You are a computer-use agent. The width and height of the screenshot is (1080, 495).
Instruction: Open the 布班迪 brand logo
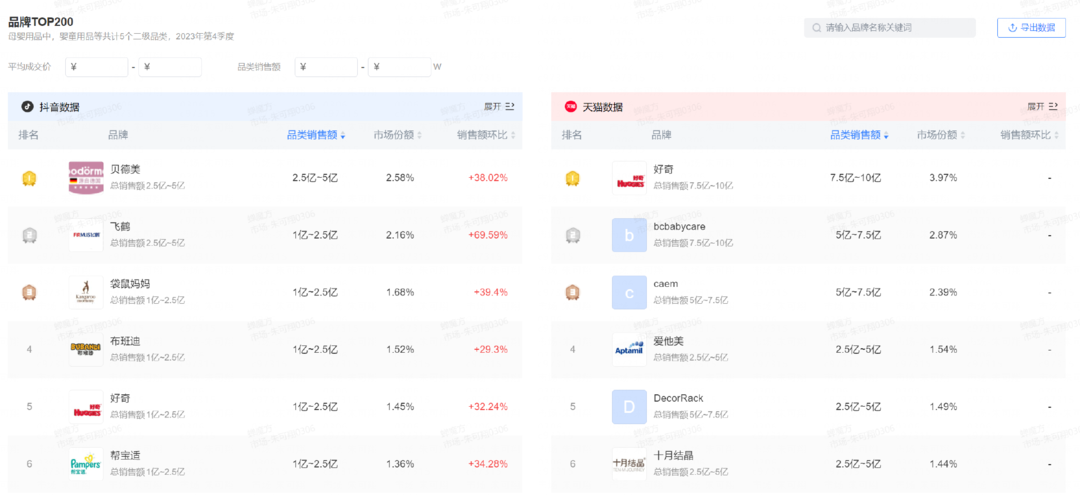[86, 349]
